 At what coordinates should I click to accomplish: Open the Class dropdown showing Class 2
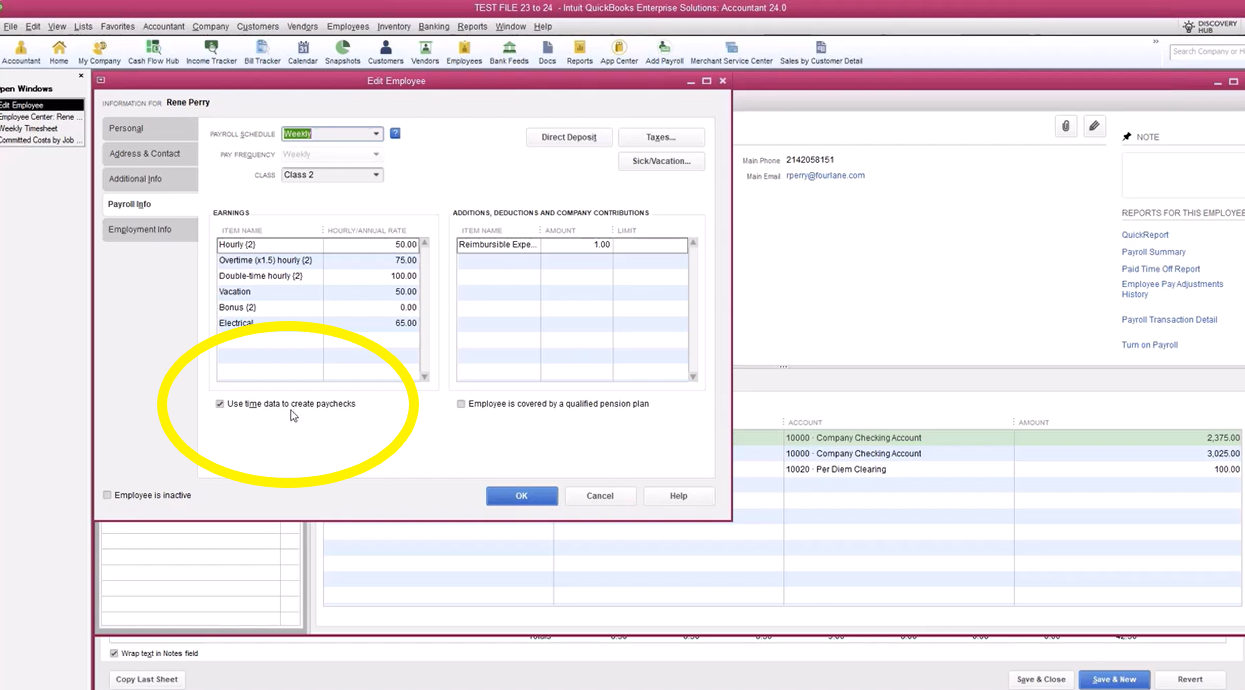click(x=376, y=175)
